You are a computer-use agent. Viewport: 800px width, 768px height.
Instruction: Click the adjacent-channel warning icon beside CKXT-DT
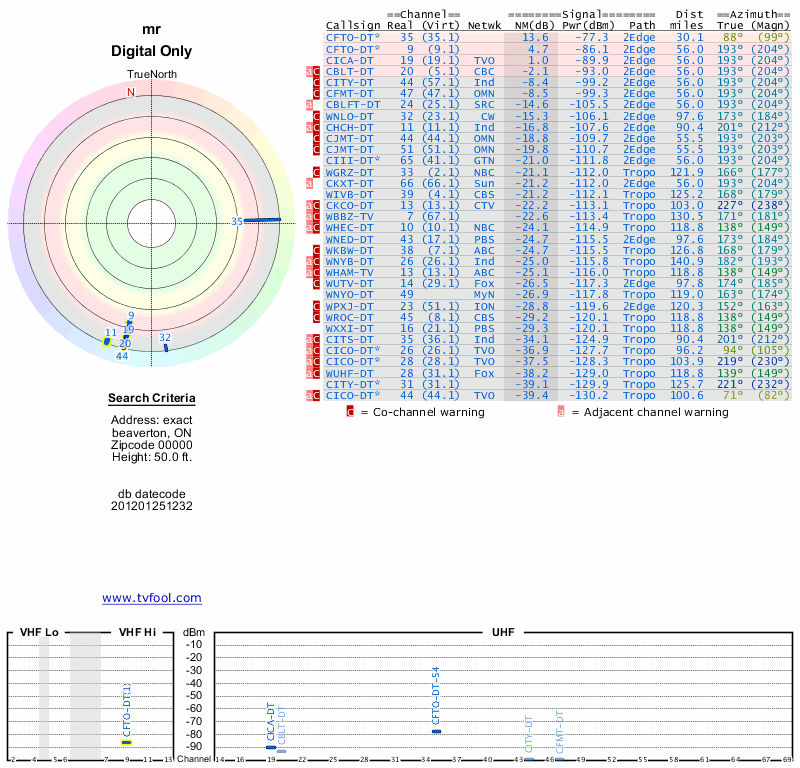pyautogui.click(x=310, y=183)
